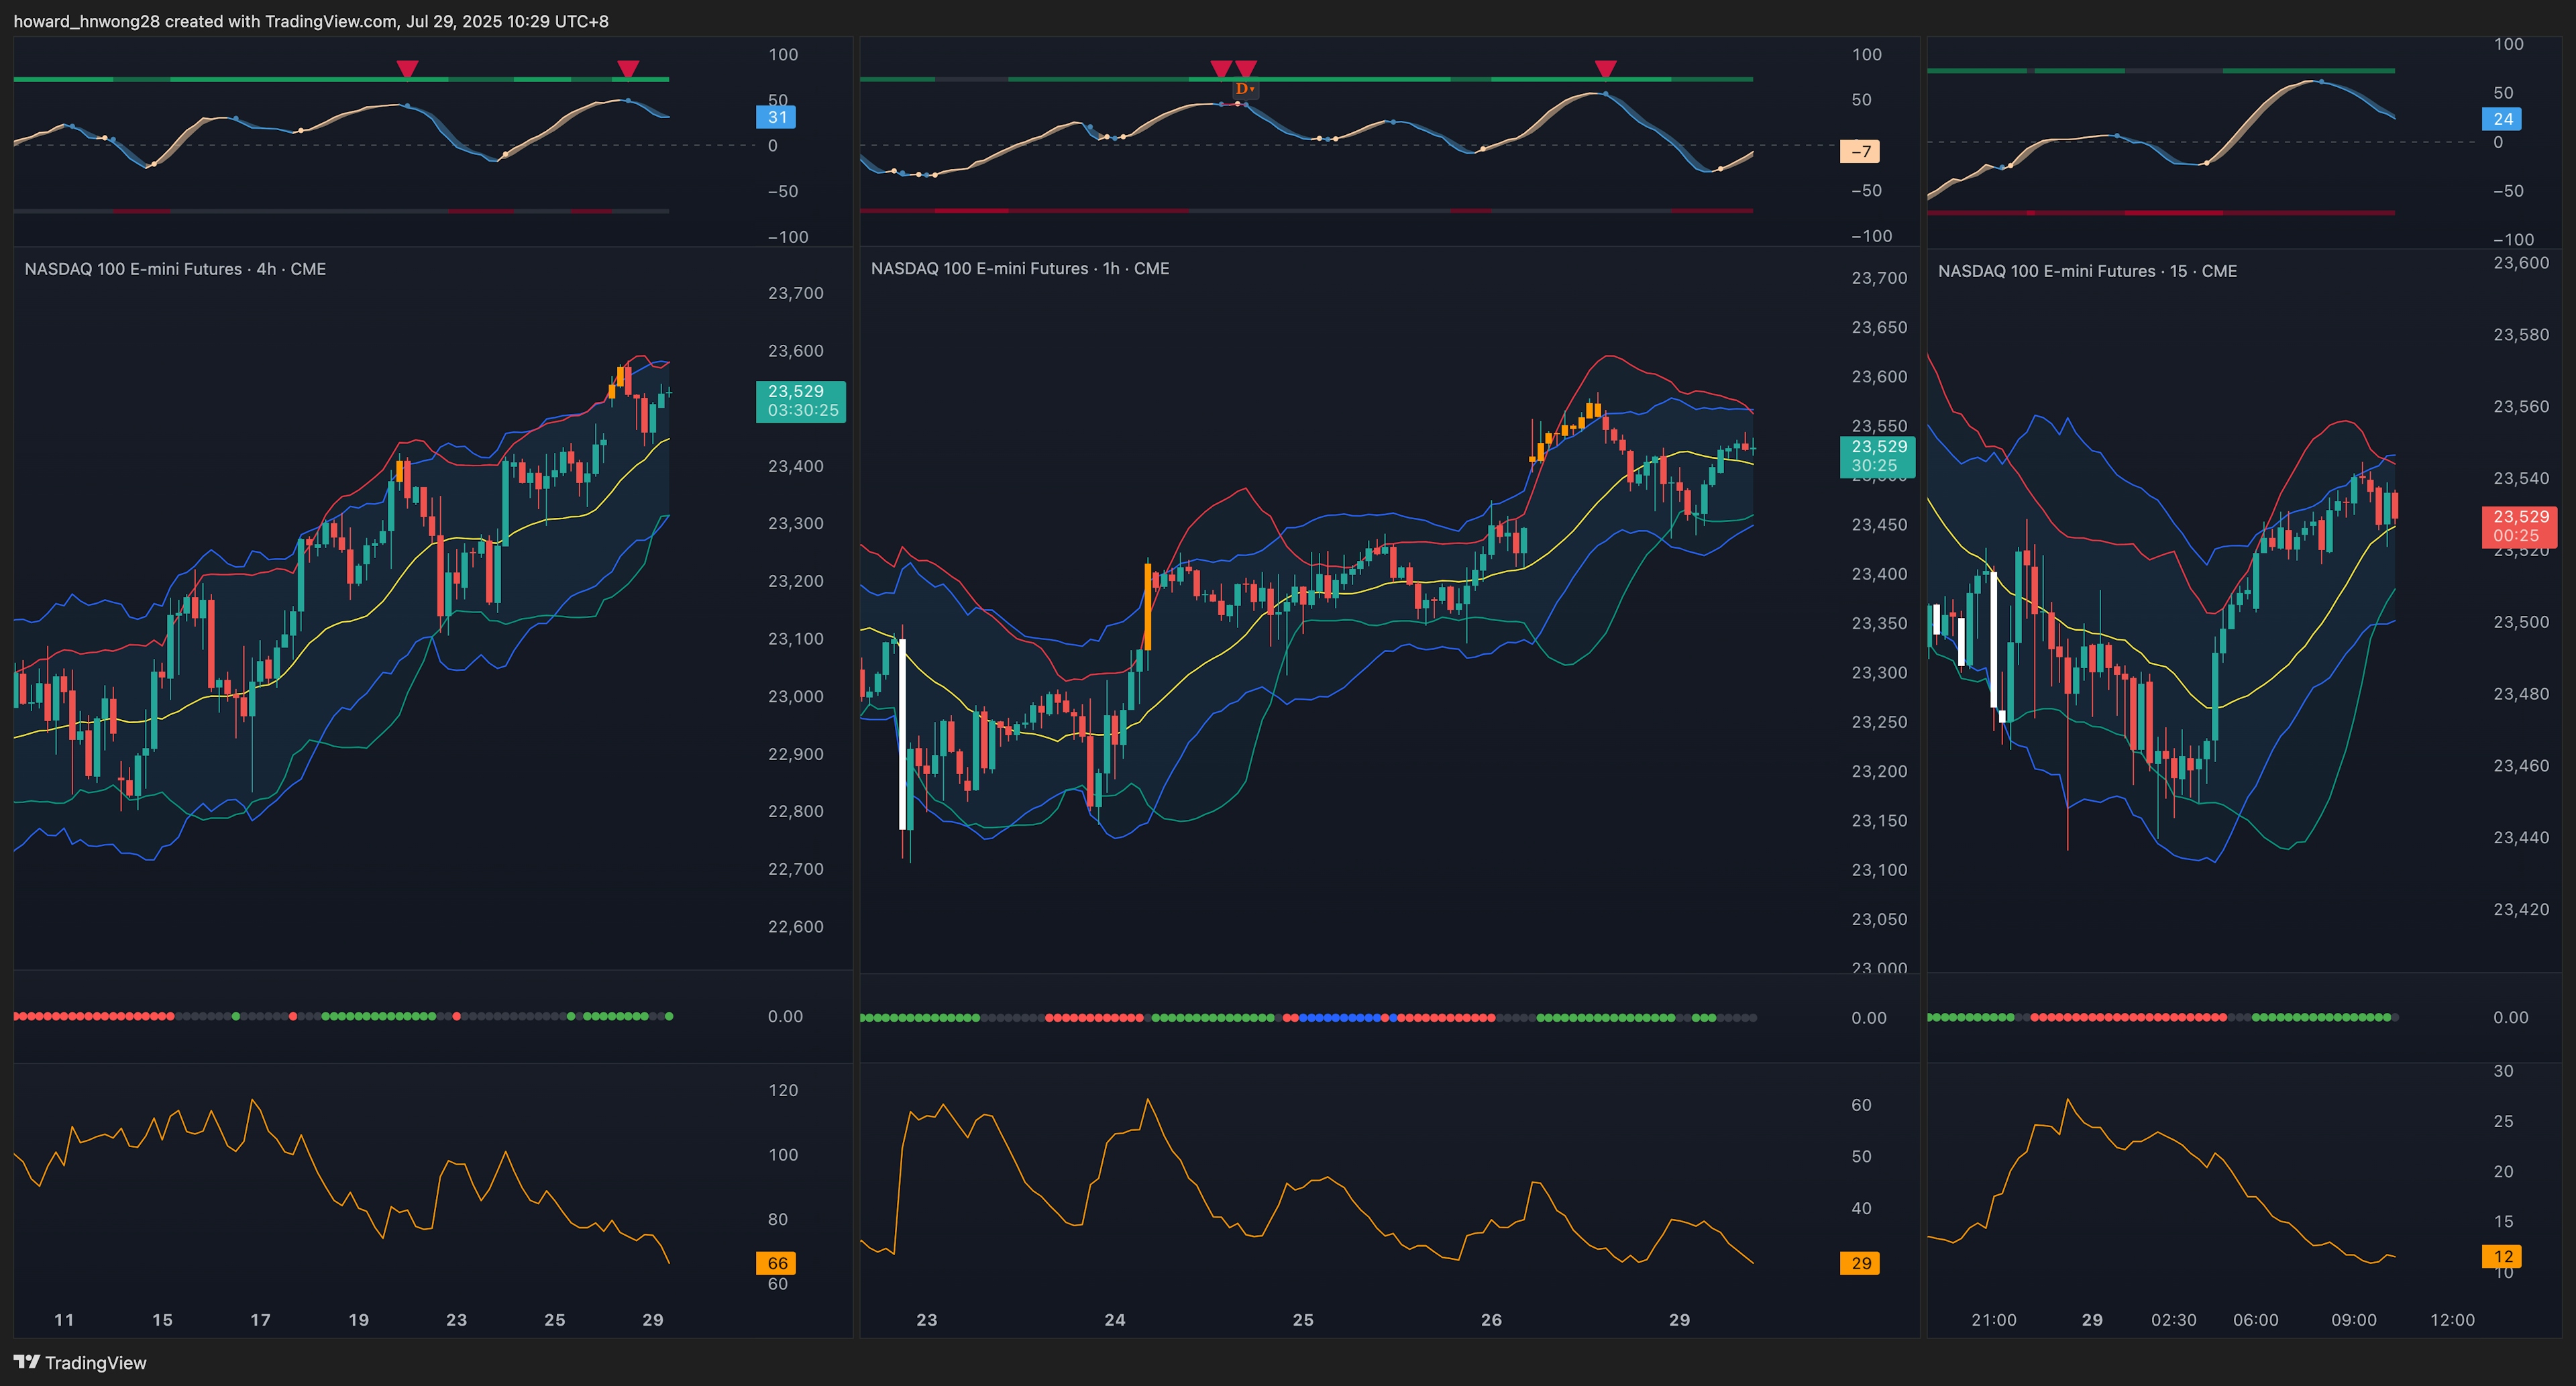Screen dimensions: 2576x1386
Task: Click the blue 24 oscillator value on 15m
Action: pyautogui.click(x=2502, y=119)
